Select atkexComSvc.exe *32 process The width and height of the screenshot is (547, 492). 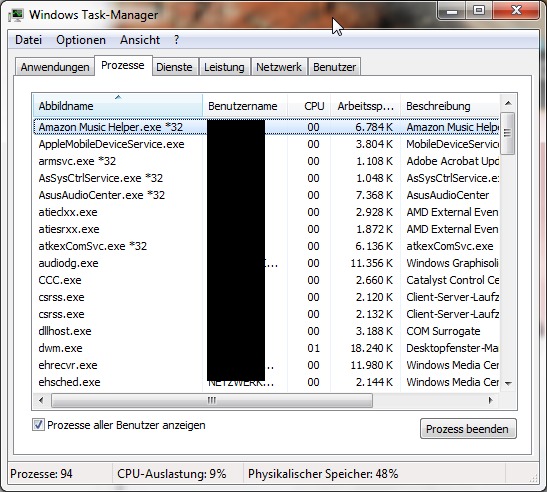pyautogui.click(x=266, y=246)
